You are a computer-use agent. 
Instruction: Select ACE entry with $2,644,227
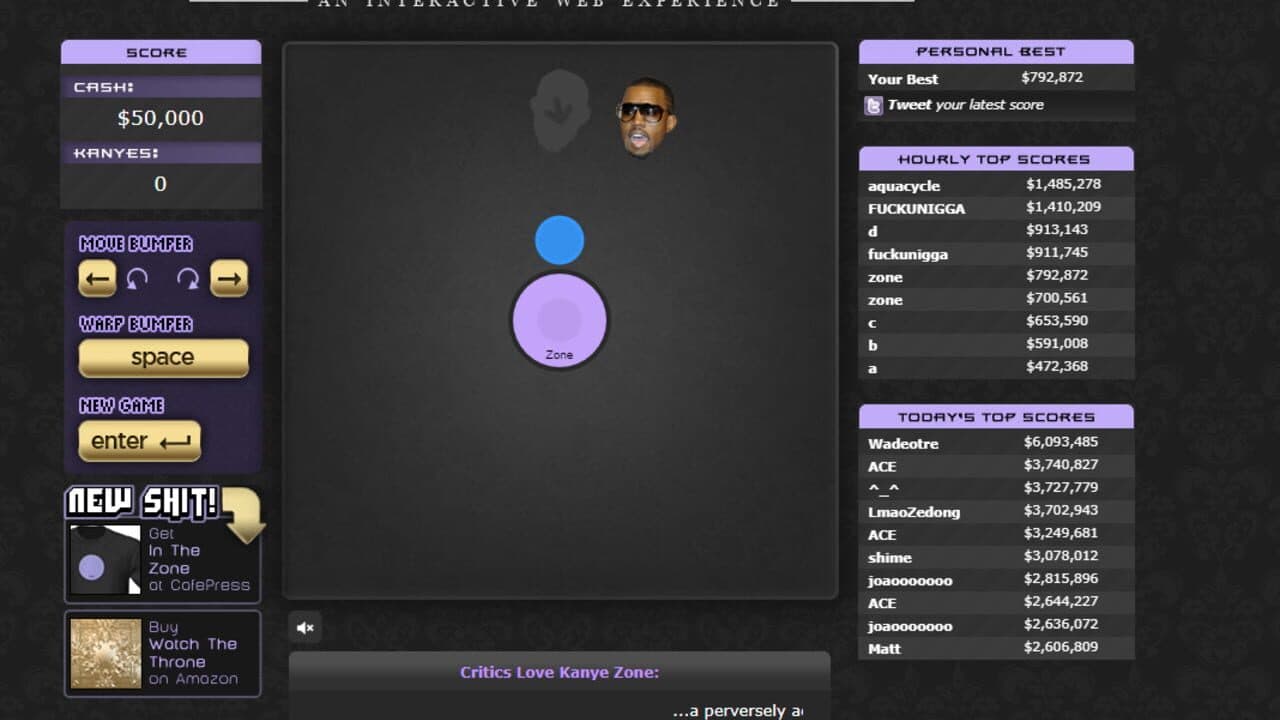click(x=996, y=602)
